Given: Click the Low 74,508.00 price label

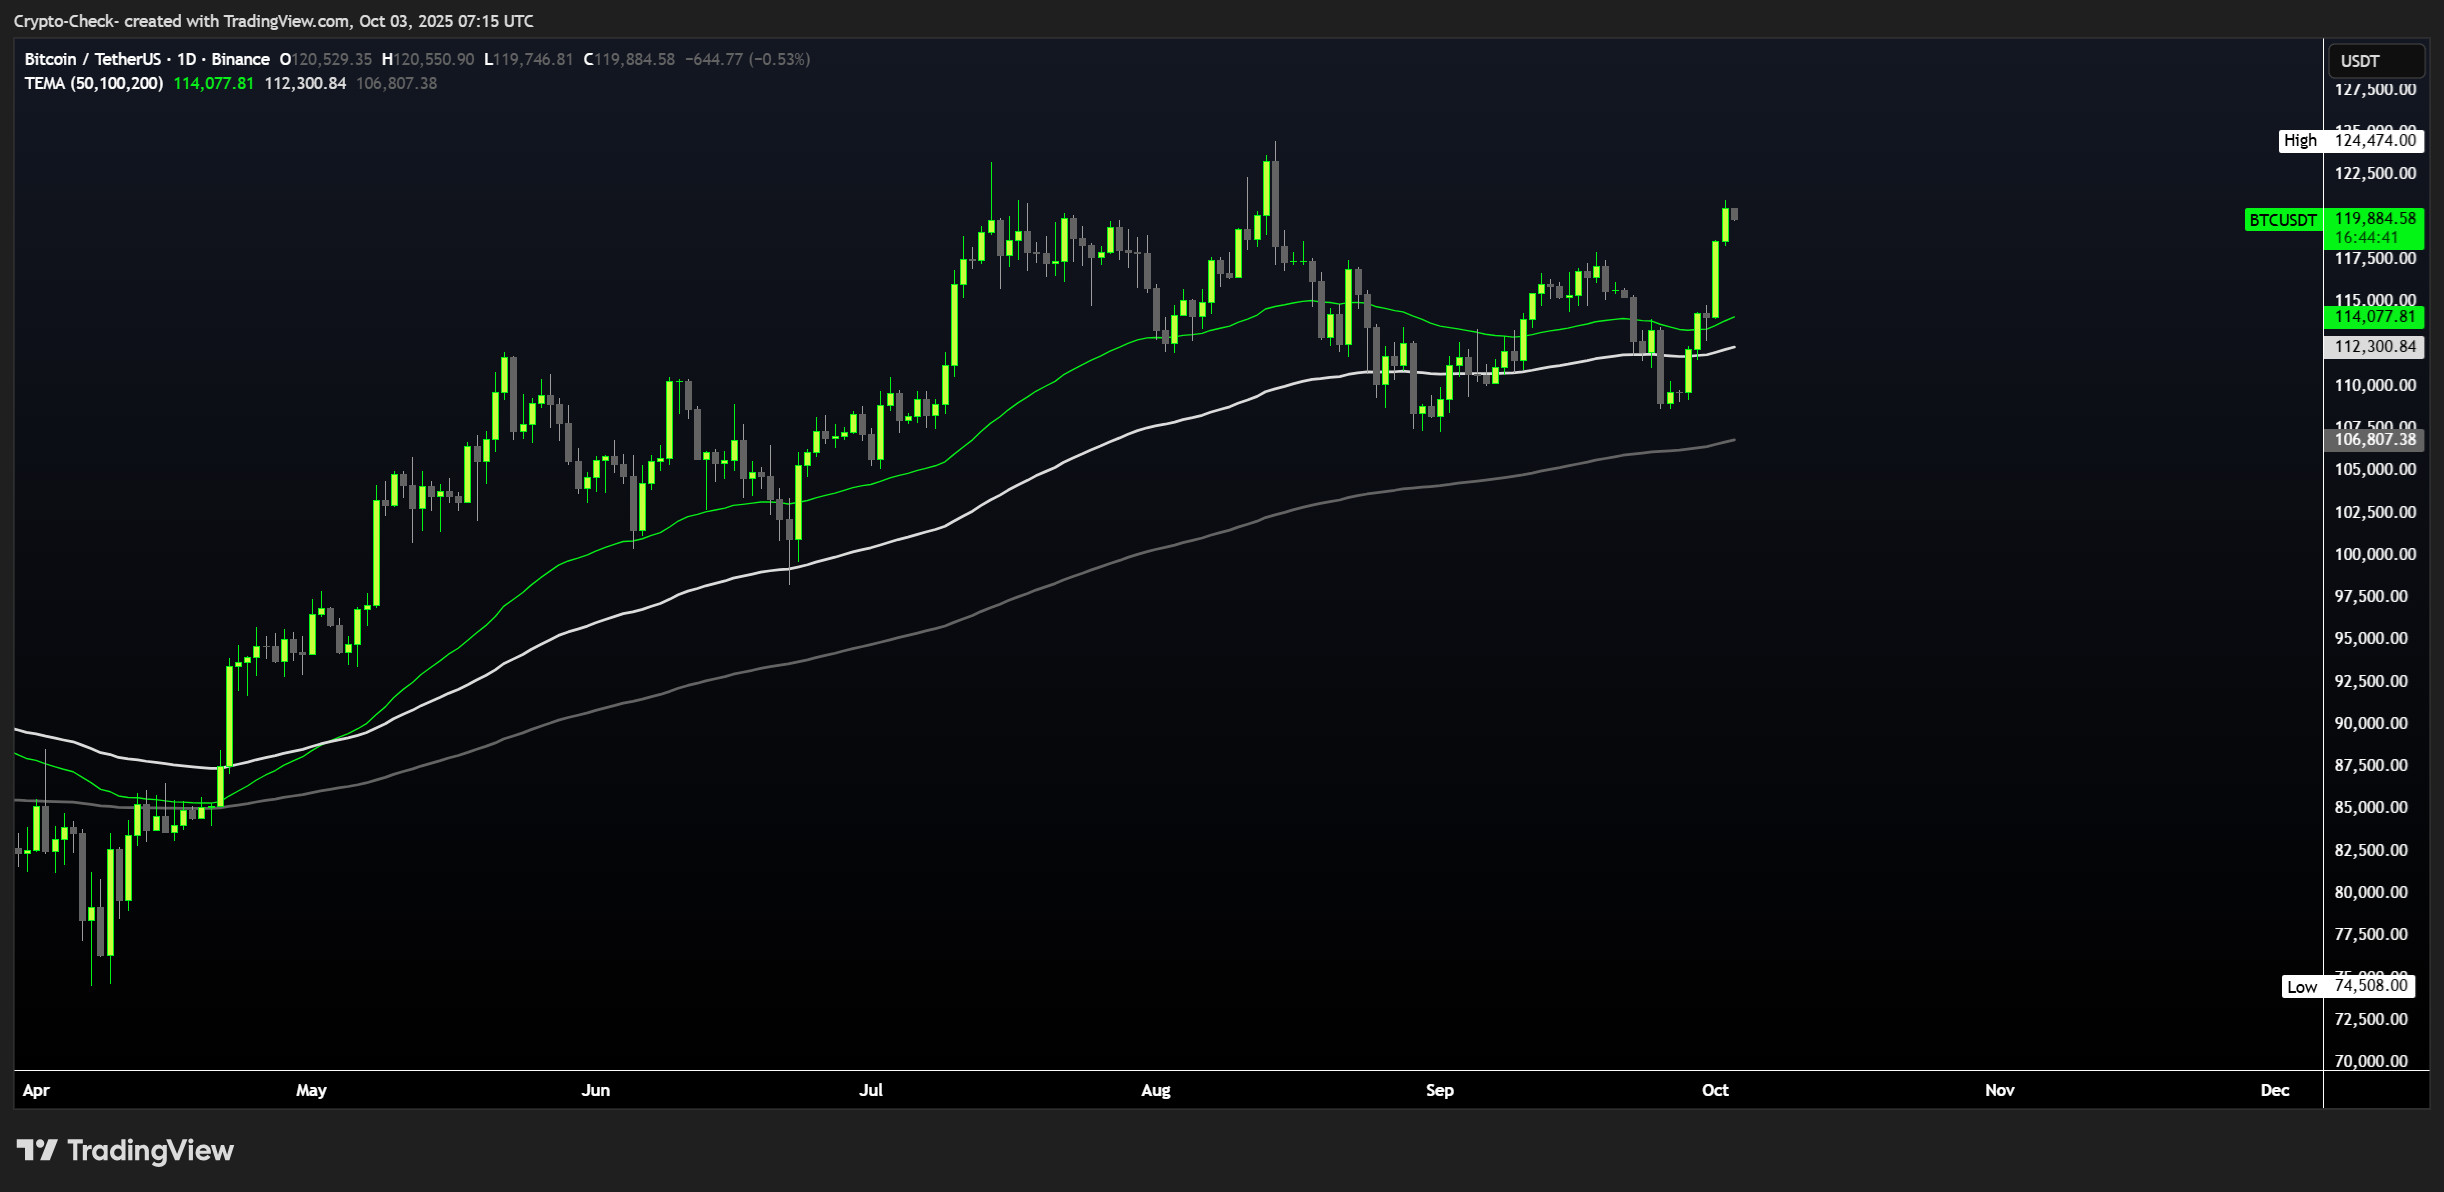Looking at the screenshot, I should pos(2349,986).
